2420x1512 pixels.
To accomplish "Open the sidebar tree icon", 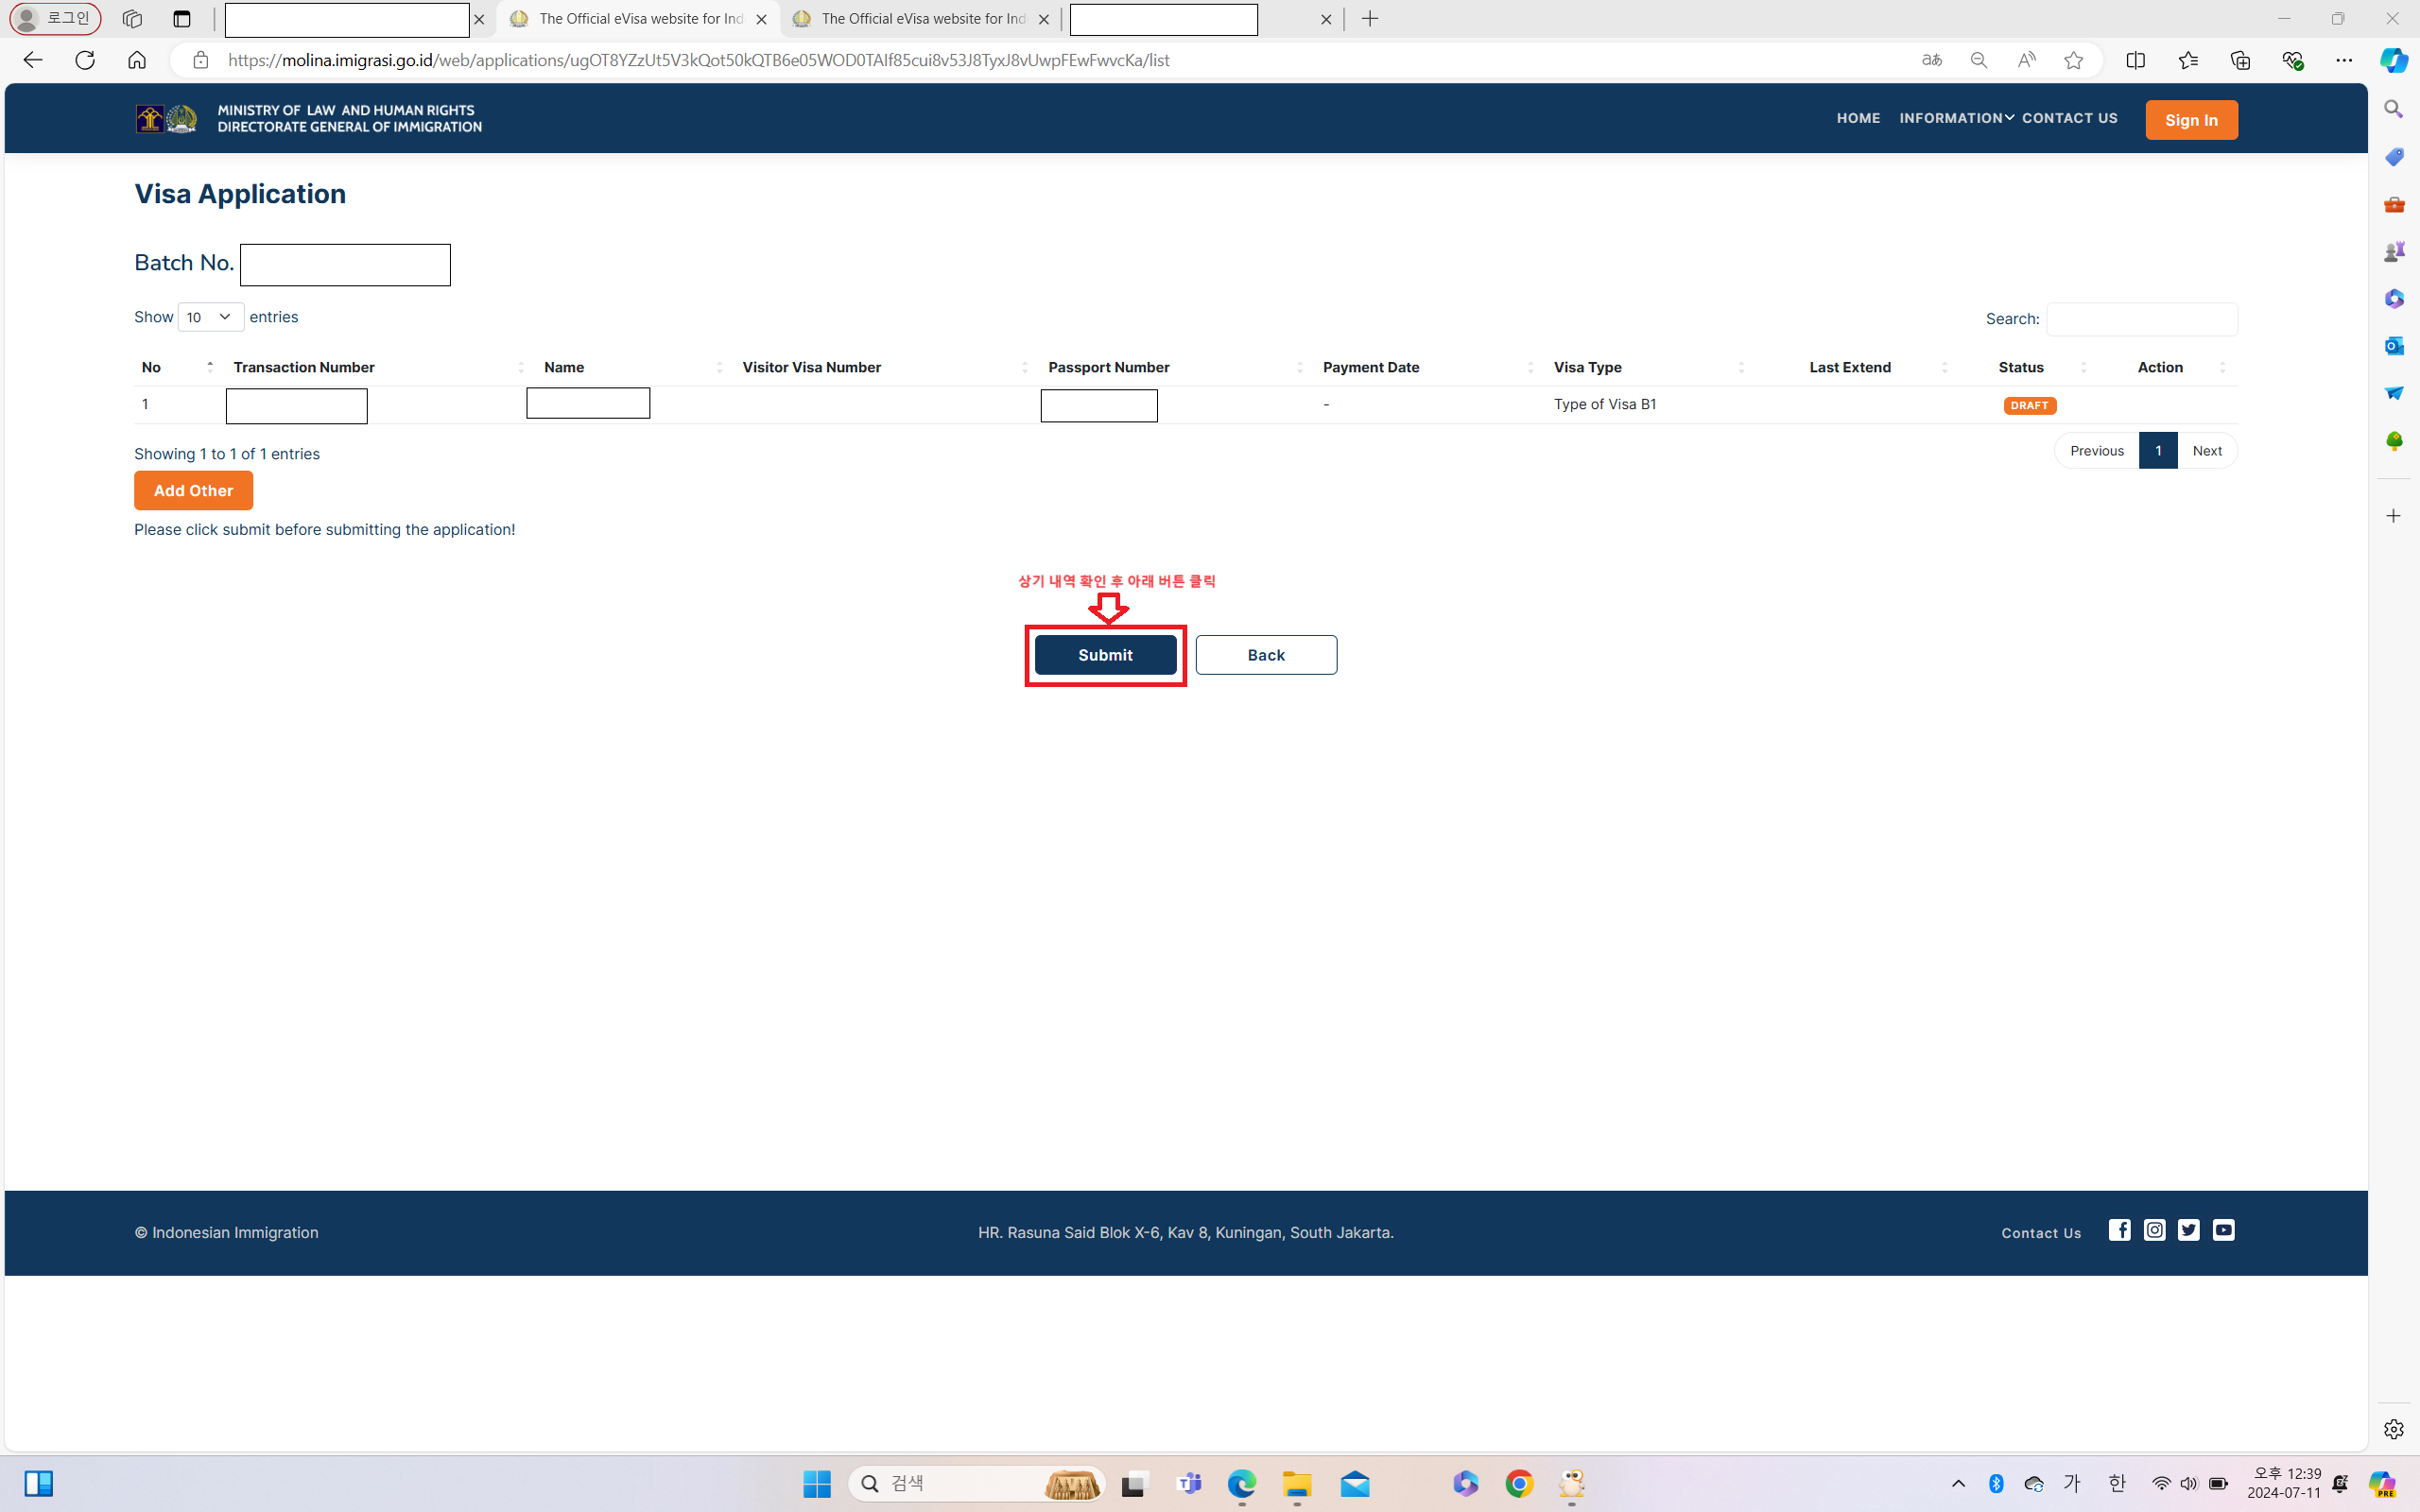I will pos(2394,440).
